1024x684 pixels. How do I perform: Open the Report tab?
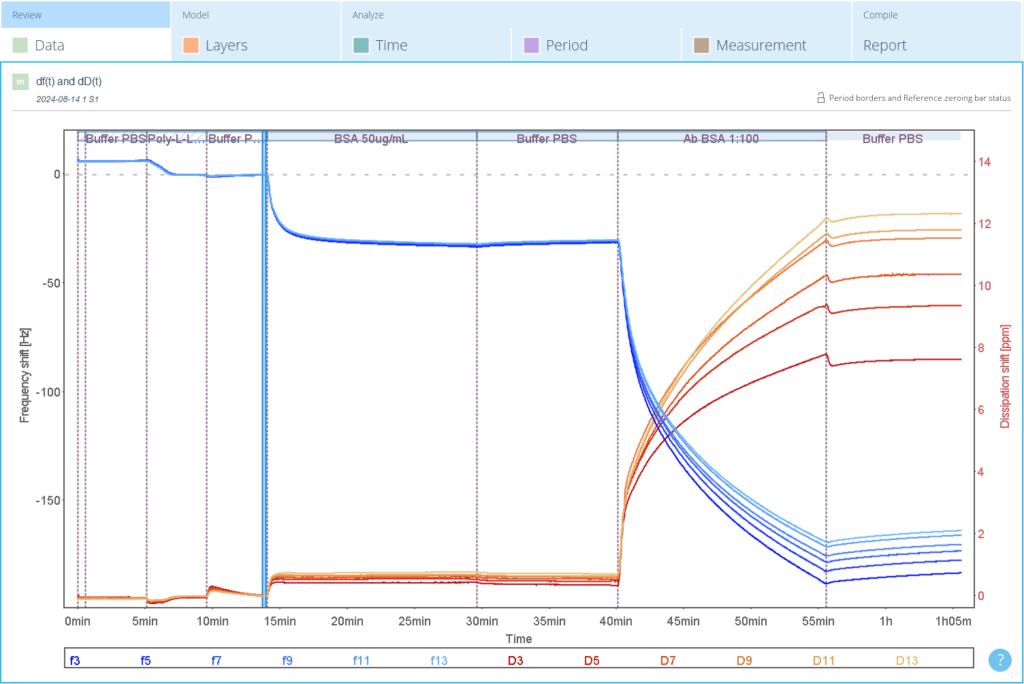click(x=885, y=45)
